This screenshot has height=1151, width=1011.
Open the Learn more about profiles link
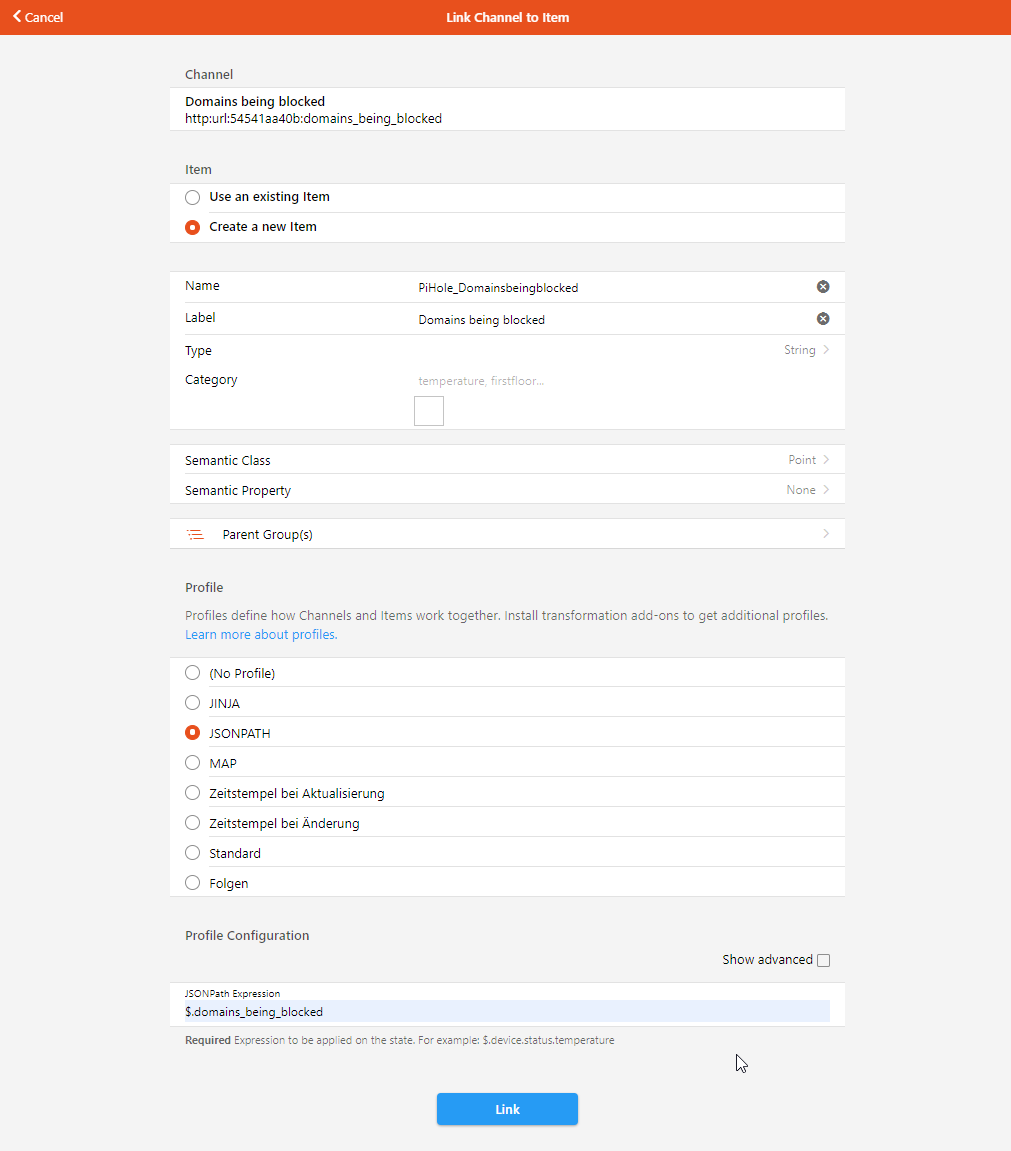(261, 635)
